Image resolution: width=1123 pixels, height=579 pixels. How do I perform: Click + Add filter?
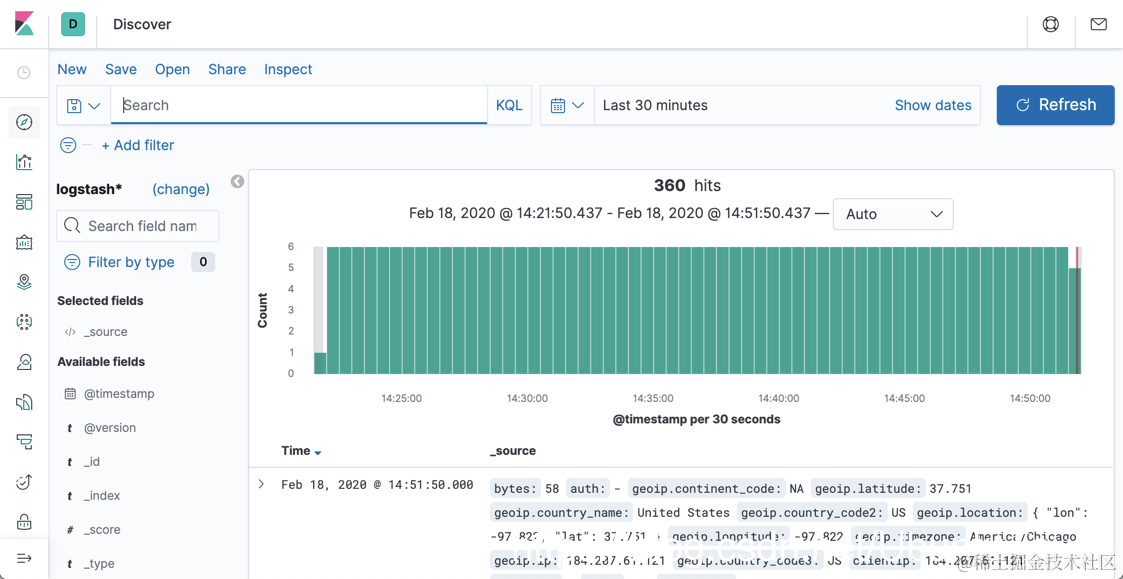pos(138,145)
